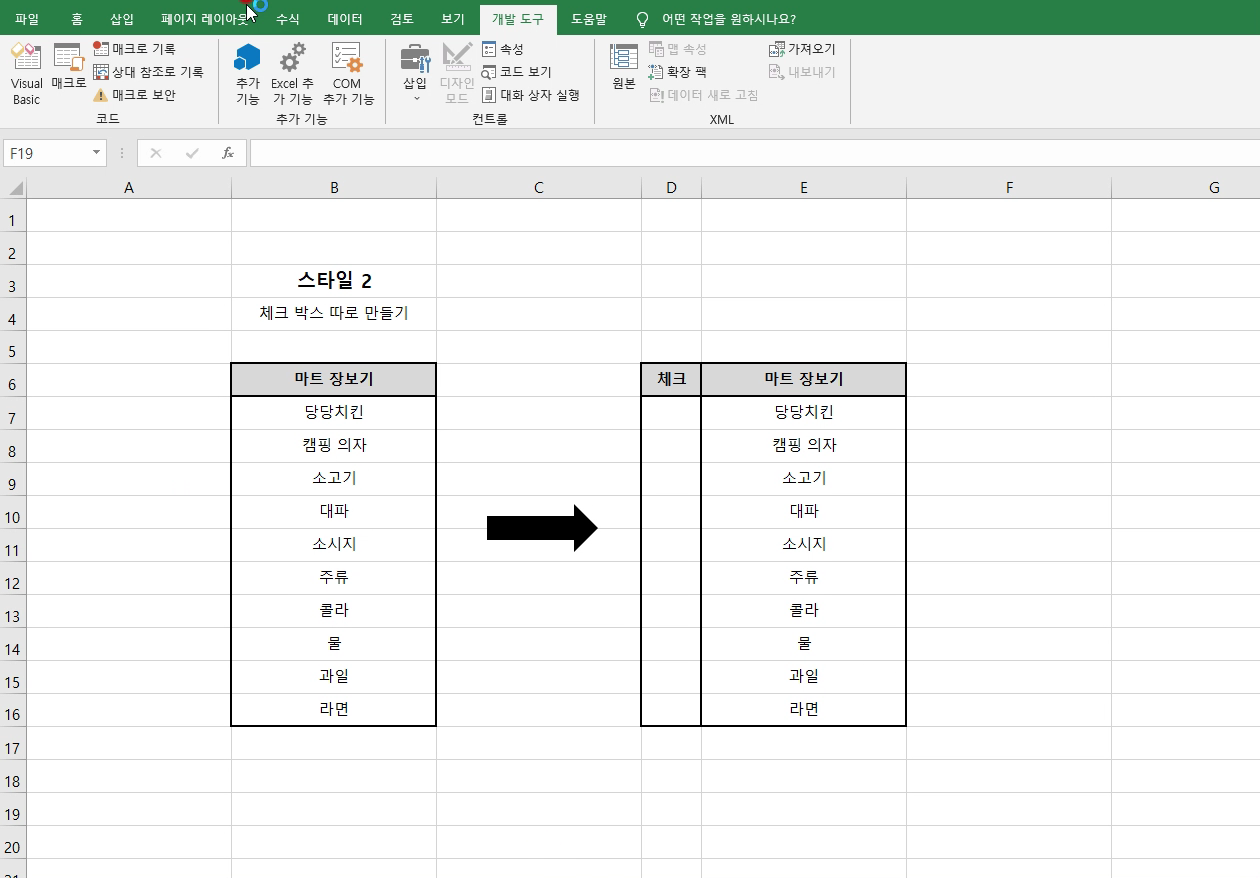The image size is (1260, 878).
Task: Click the fx Insert Function icon
Action: [x=228, y=153]
